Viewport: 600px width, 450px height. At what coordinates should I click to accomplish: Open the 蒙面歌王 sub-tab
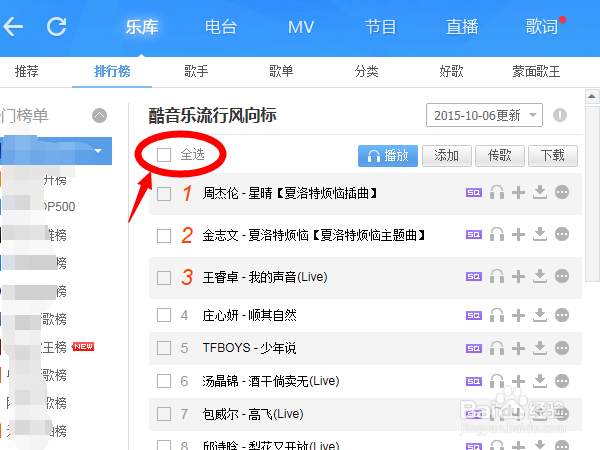click(x=536, y=71)
